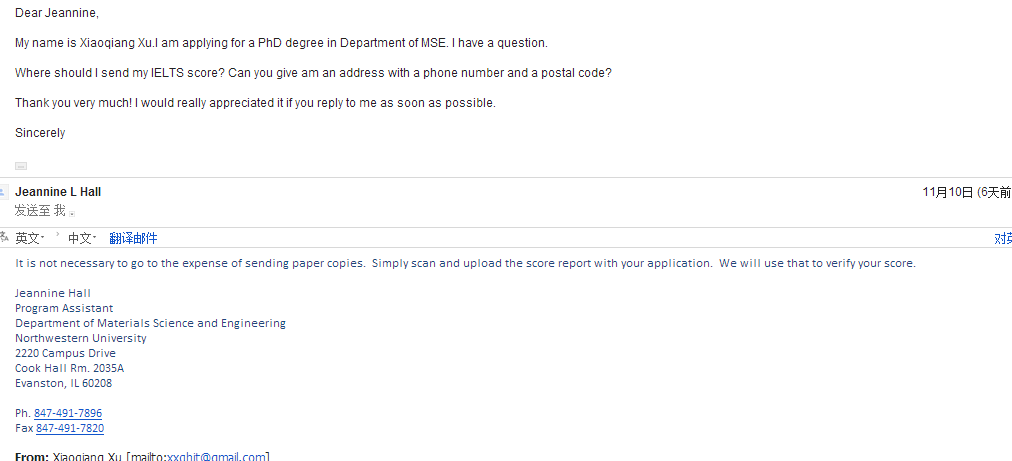This screenshot has height=461, width=1012.
Task: Click the arrow between 英文 and 中文
Action: pyautogui.click(x=57, y=234)
